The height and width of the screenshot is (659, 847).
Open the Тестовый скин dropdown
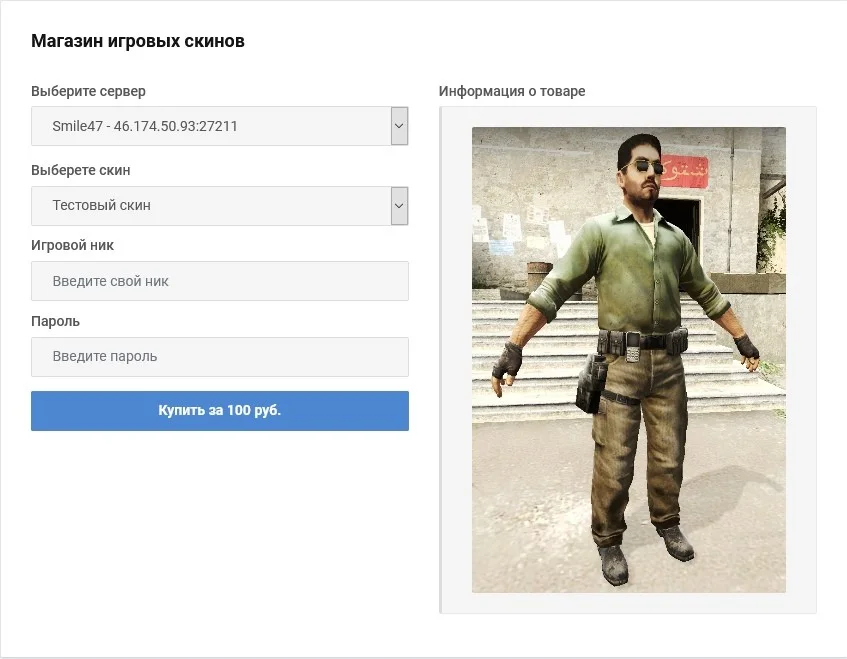coord(219,206)
